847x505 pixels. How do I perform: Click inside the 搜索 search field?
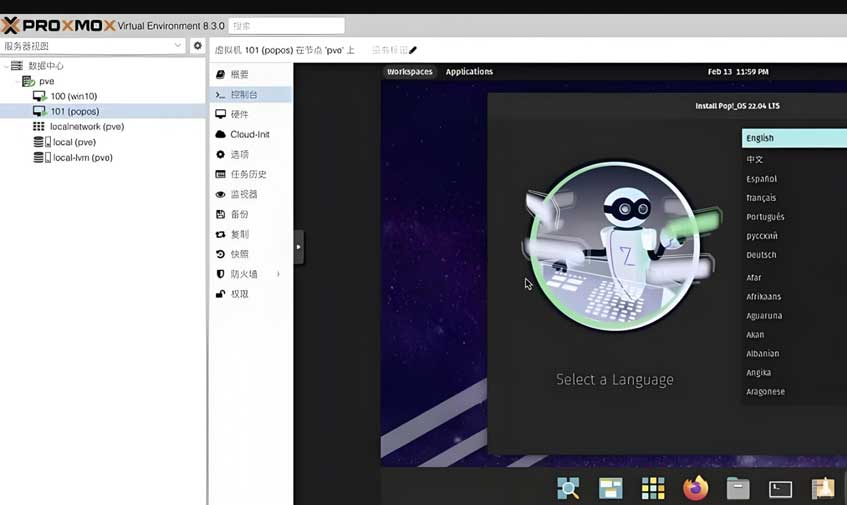point(286,26)
